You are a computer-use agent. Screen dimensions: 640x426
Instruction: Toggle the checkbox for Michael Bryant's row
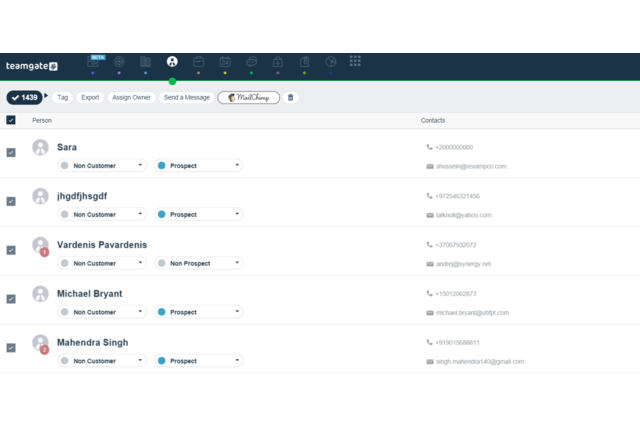pos(11,299)
